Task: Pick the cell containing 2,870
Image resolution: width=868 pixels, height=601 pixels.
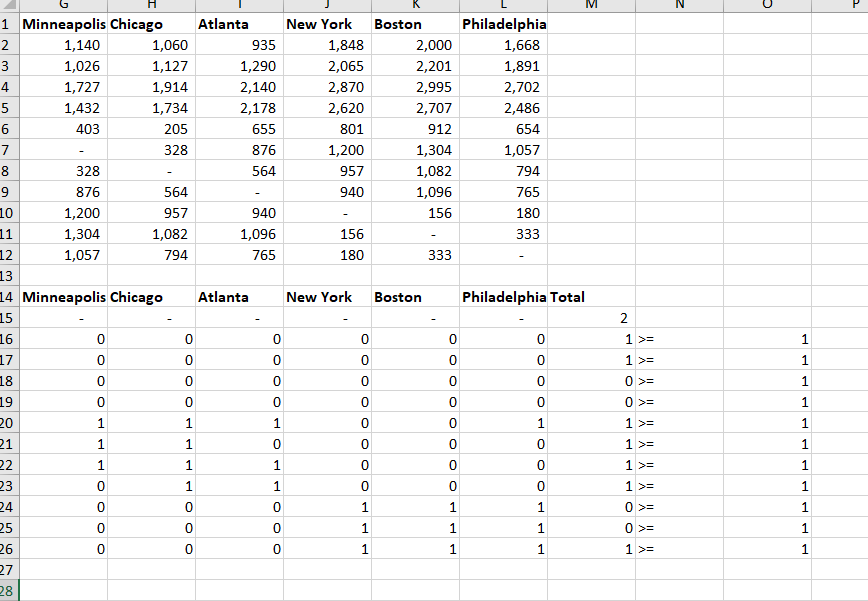Action: tap(327, 87)
